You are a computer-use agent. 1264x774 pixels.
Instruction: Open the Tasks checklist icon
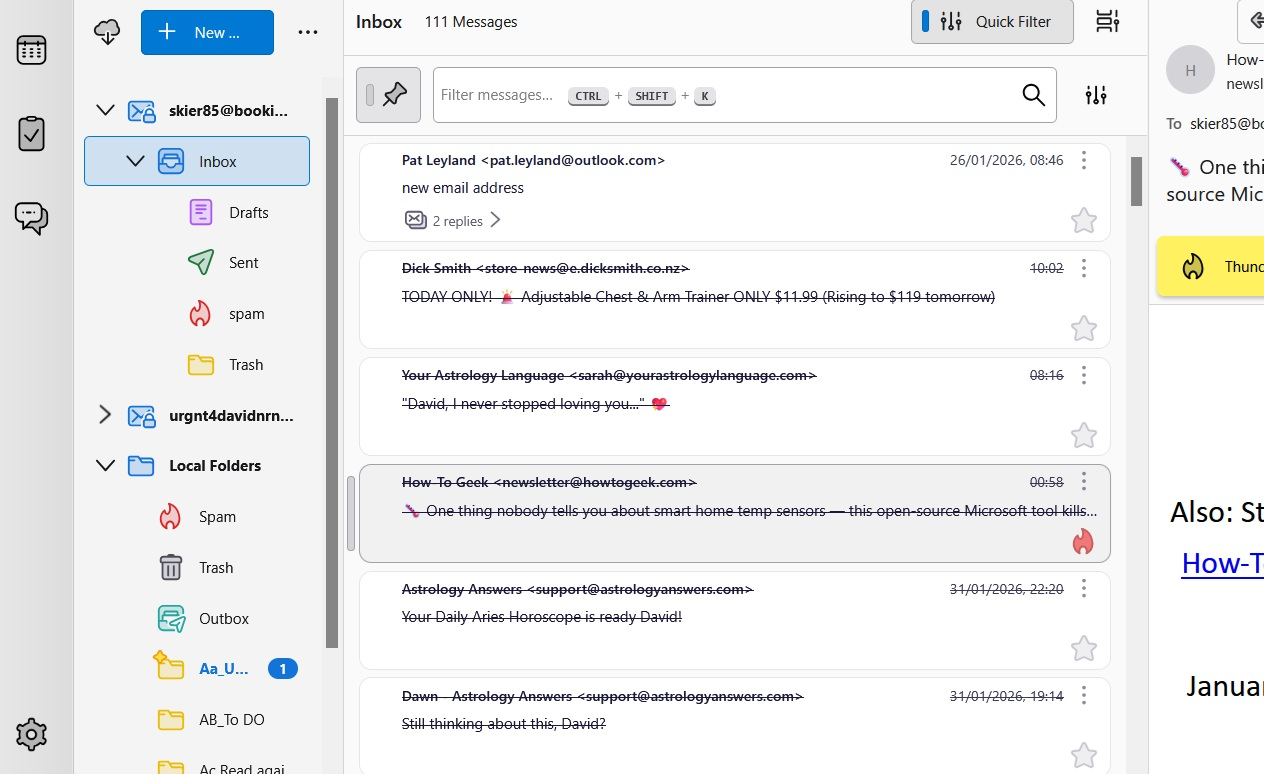(x=31, y=133)
